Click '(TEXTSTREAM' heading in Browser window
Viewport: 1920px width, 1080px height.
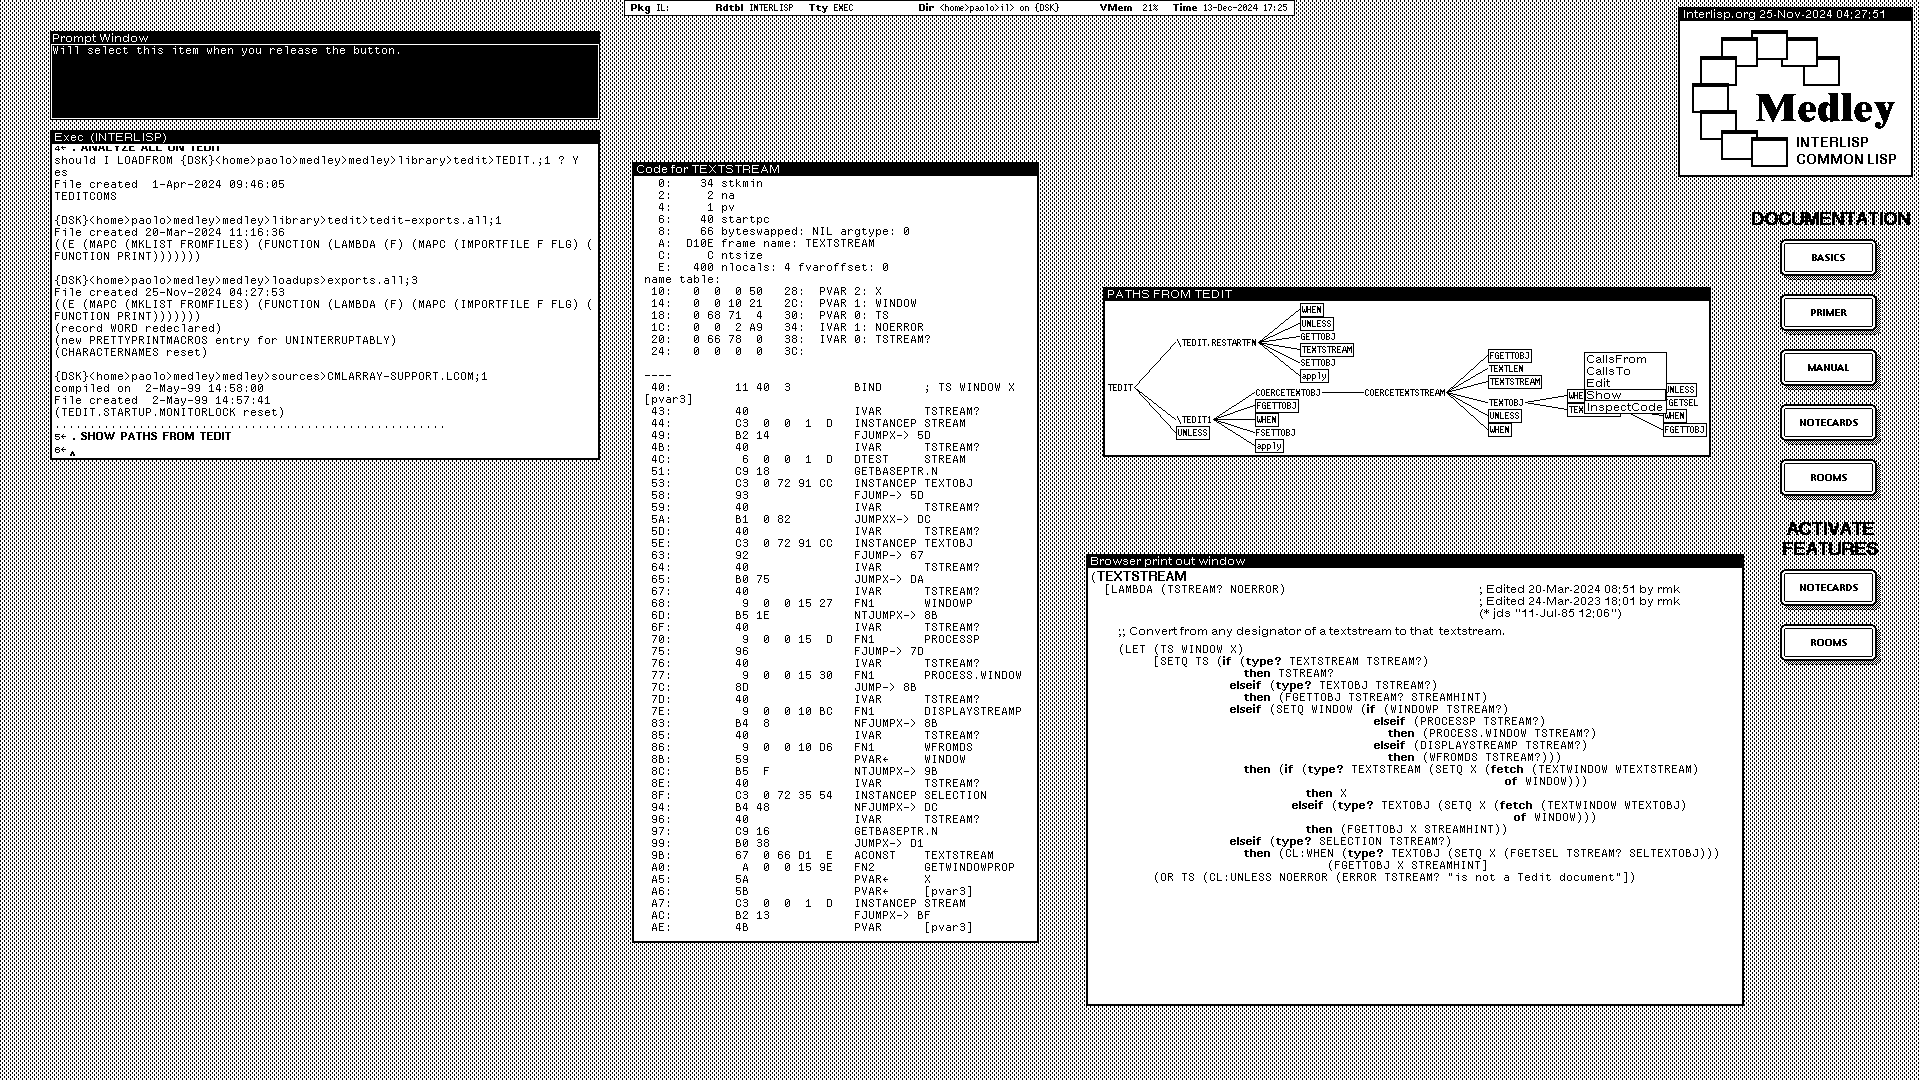pos(1139,577)
